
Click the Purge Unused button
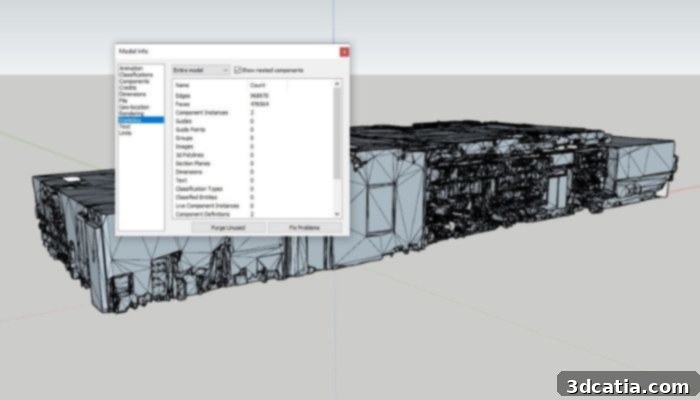[x=228, y=228]
